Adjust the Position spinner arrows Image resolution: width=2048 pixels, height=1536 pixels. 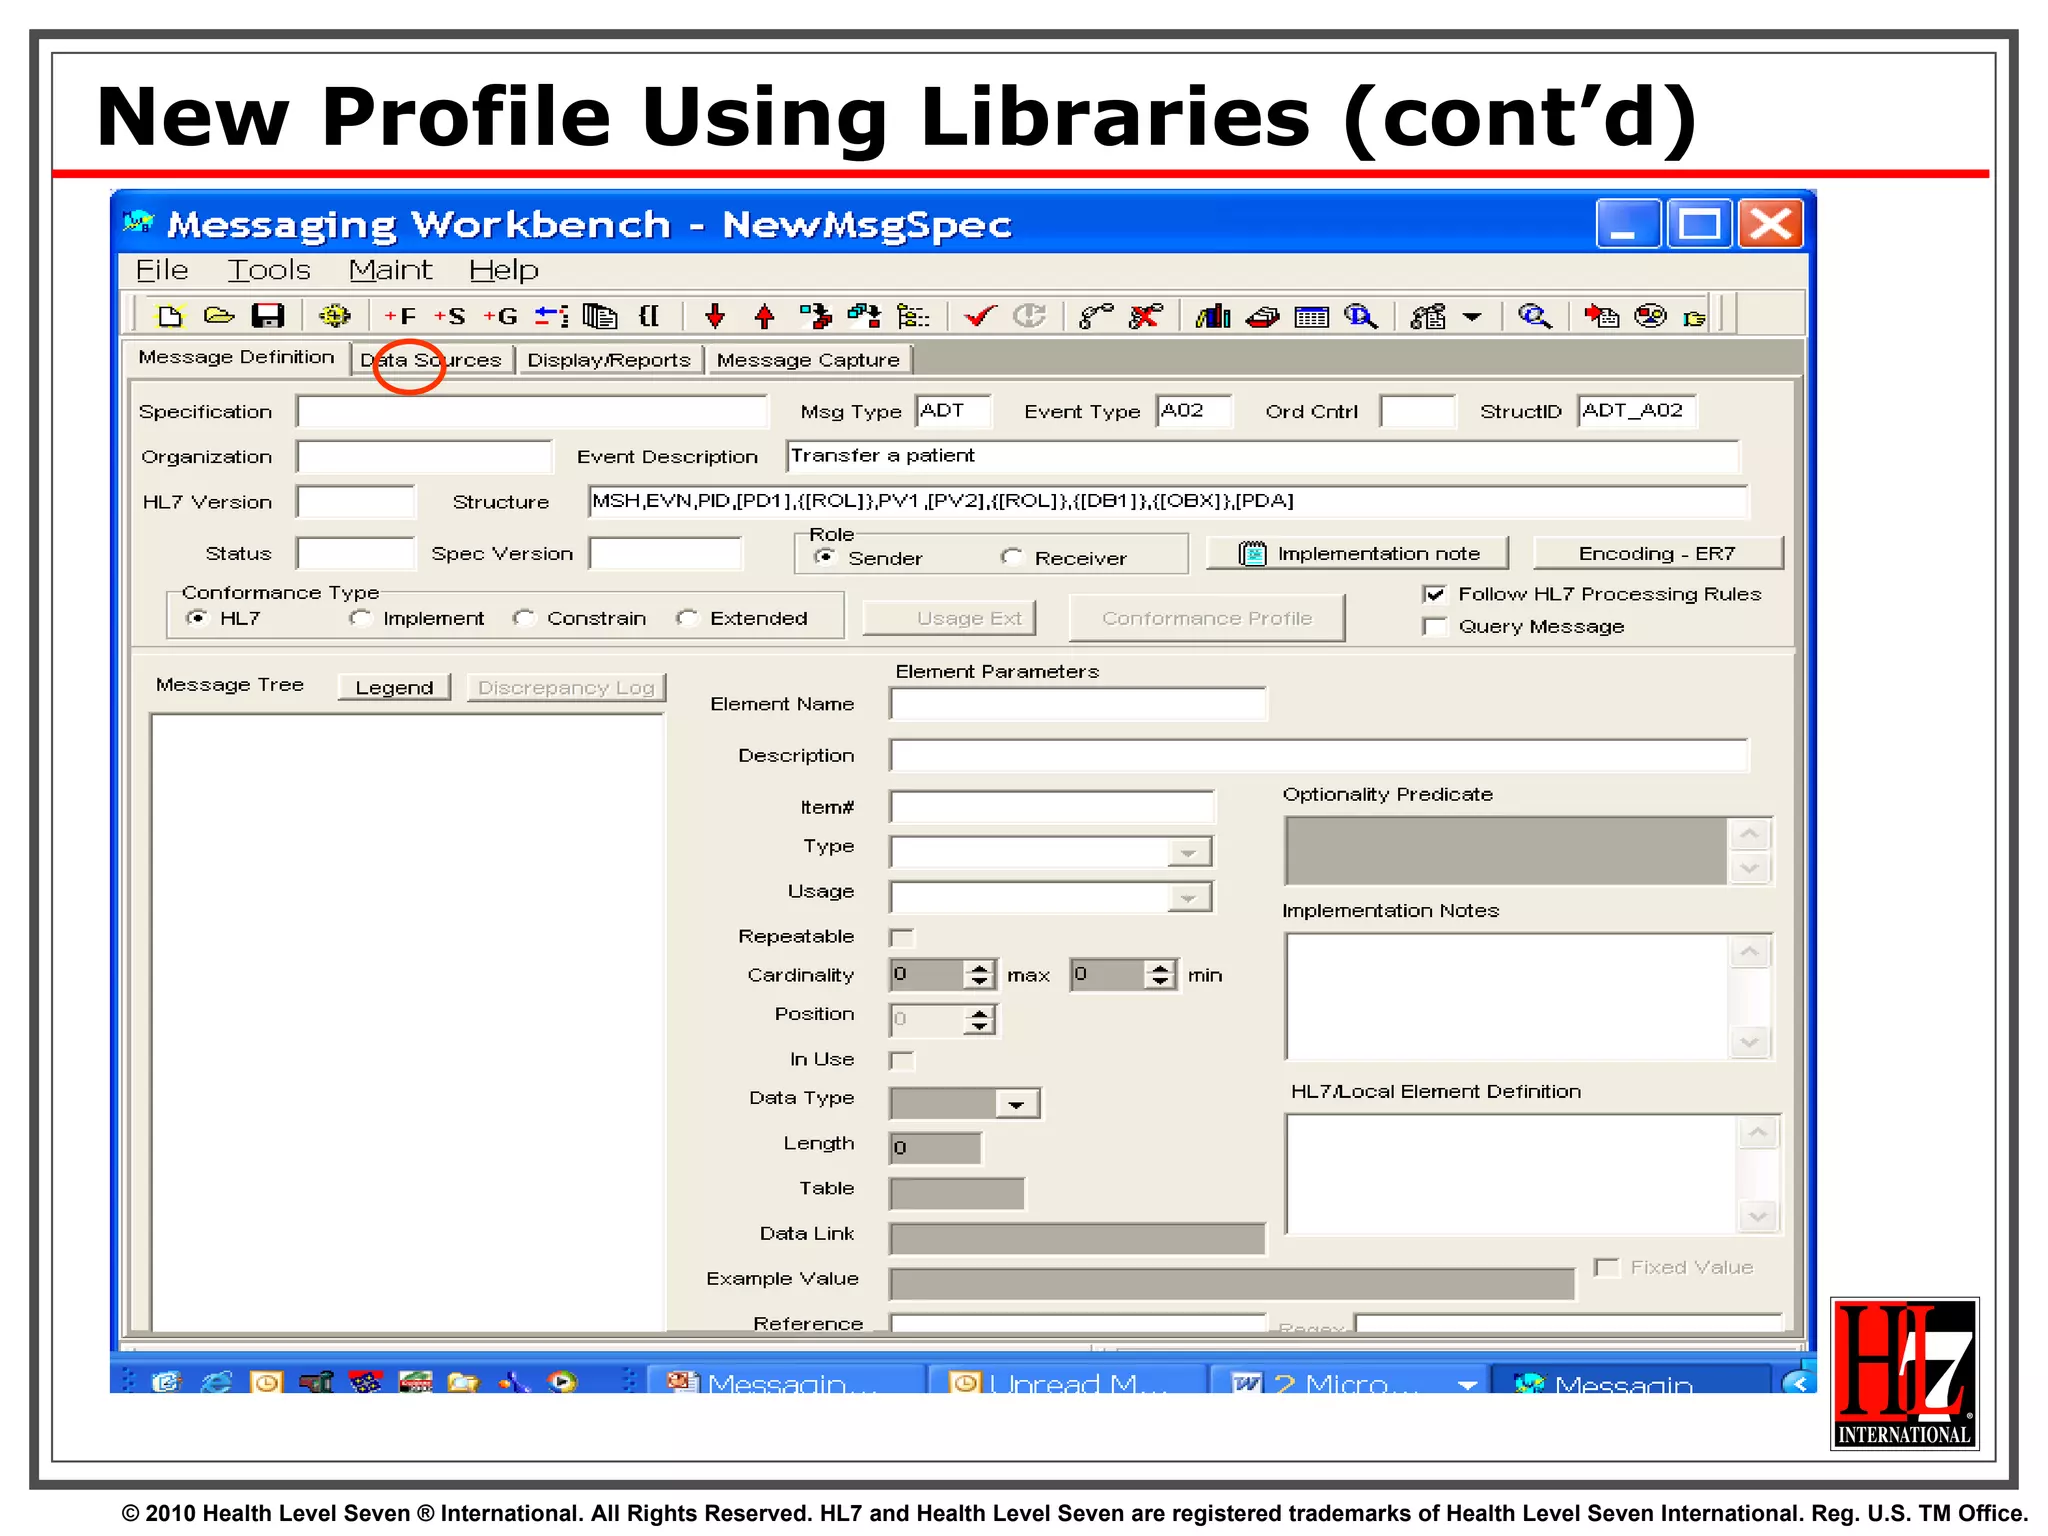(x=980, y=1020)
